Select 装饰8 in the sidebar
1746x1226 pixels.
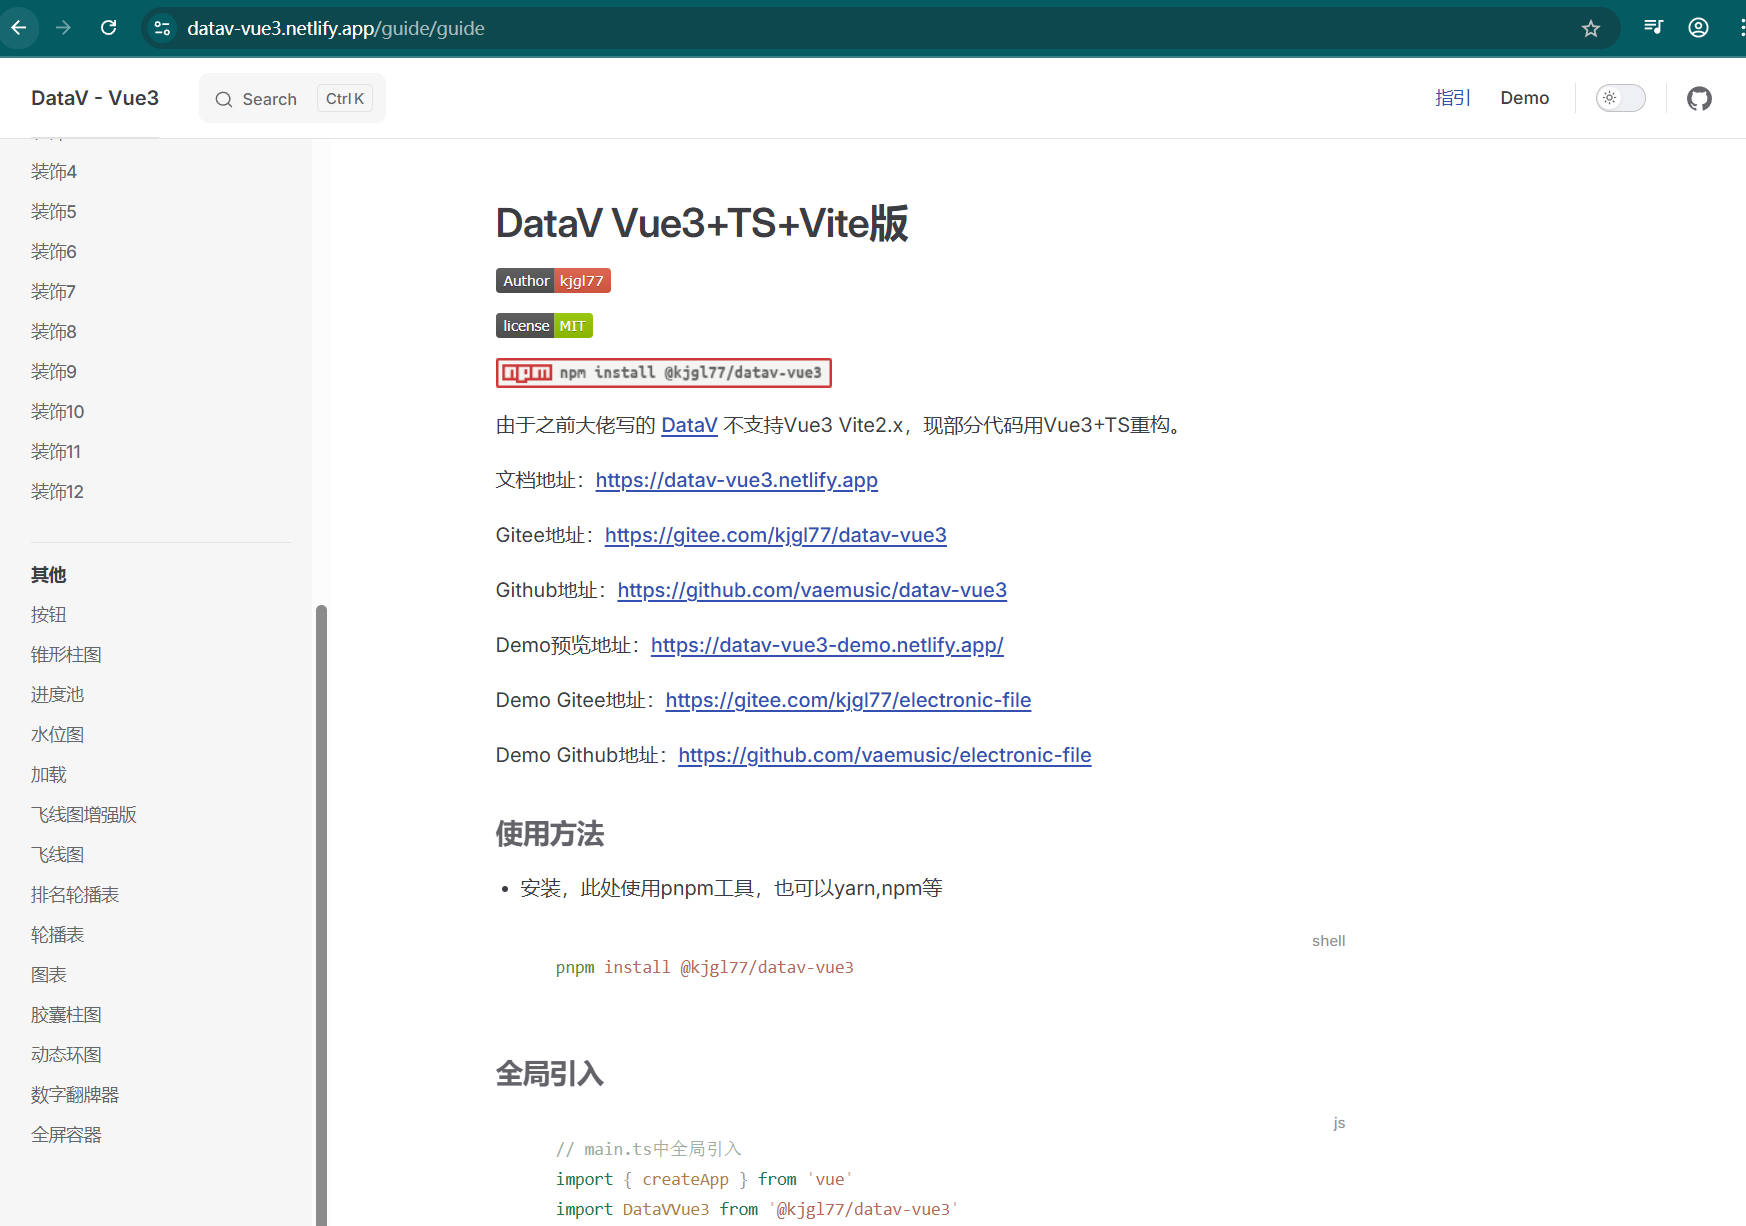pos(54,332)
